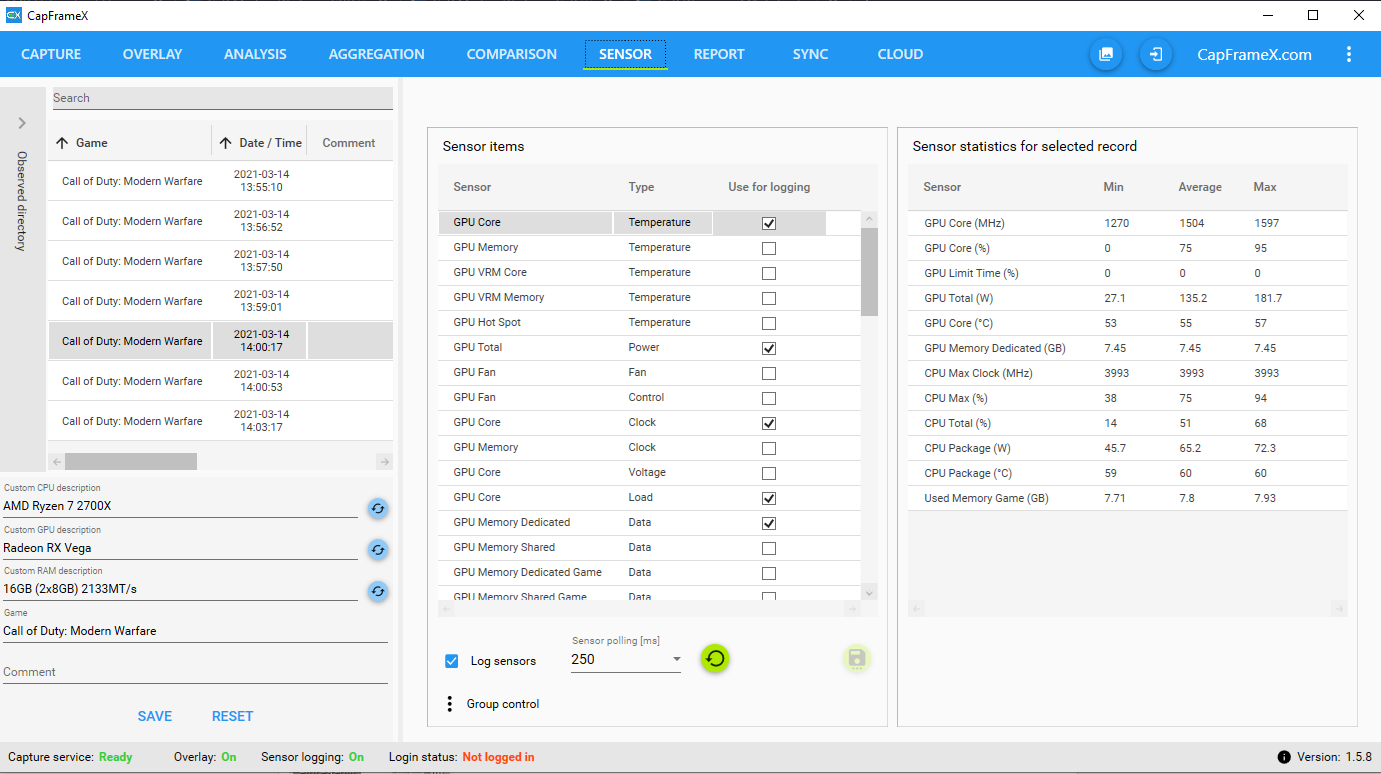Image resolution: width=1381 pixels, height=774 pixels.
Task: Uncheck GPU Core Load logging
Action: 769,498
